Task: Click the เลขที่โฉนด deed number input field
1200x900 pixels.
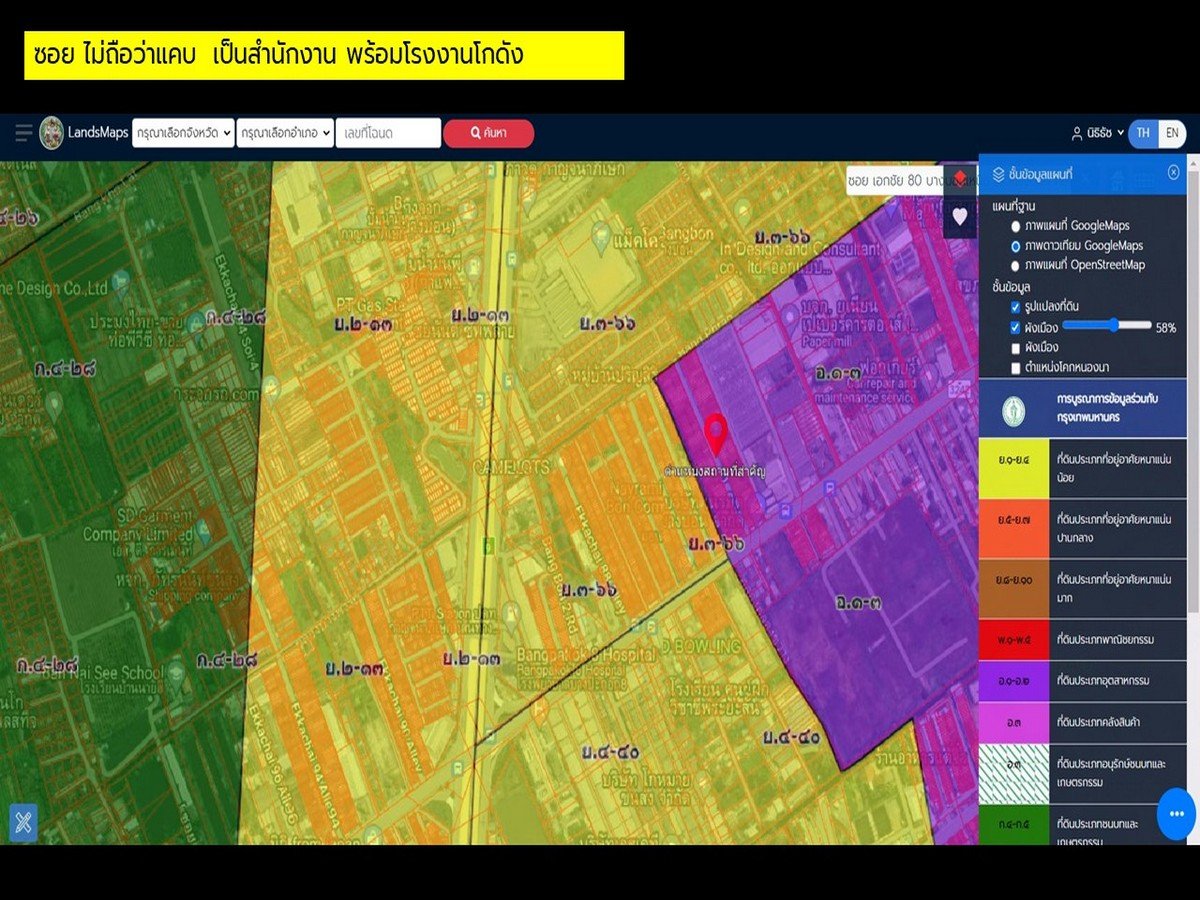Action: pyautogui.click(x=388, y=133)
